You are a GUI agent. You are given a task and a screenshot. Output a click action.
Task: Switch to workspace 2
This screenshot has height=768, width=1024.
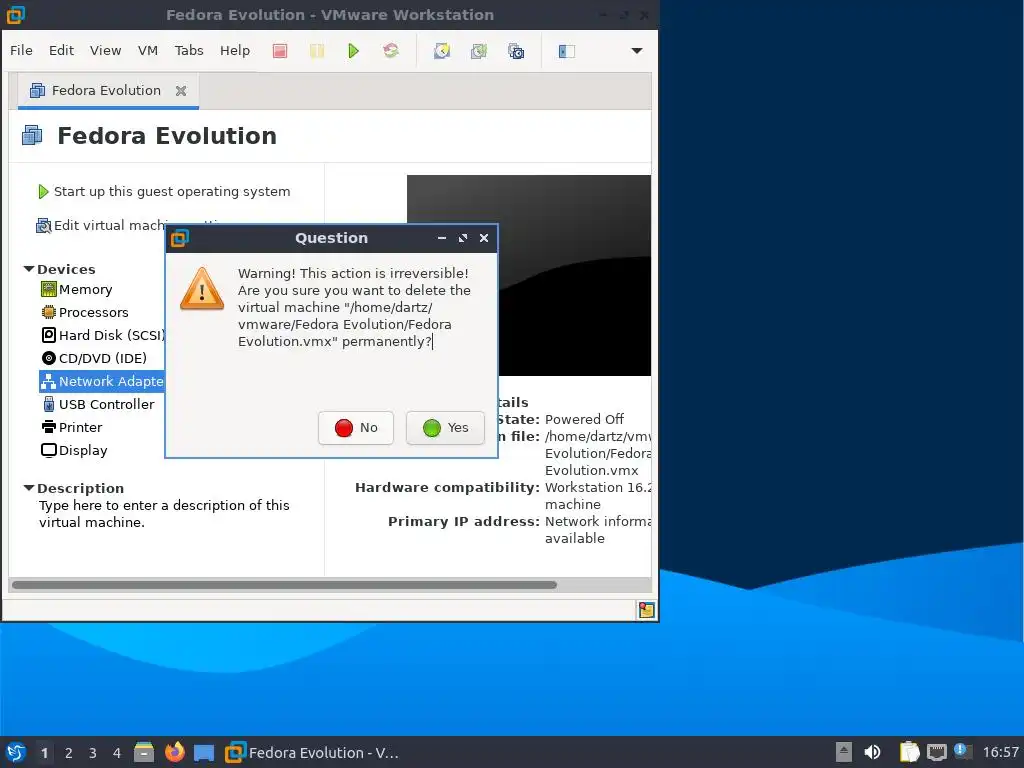[69, 753]
